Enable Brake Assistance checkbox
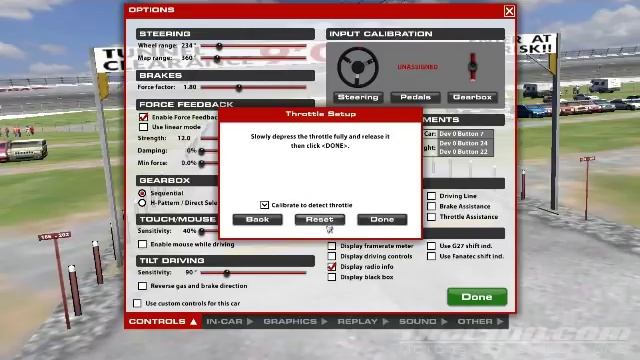The width and height of the screenshot is (640, 360). point(431,206)
